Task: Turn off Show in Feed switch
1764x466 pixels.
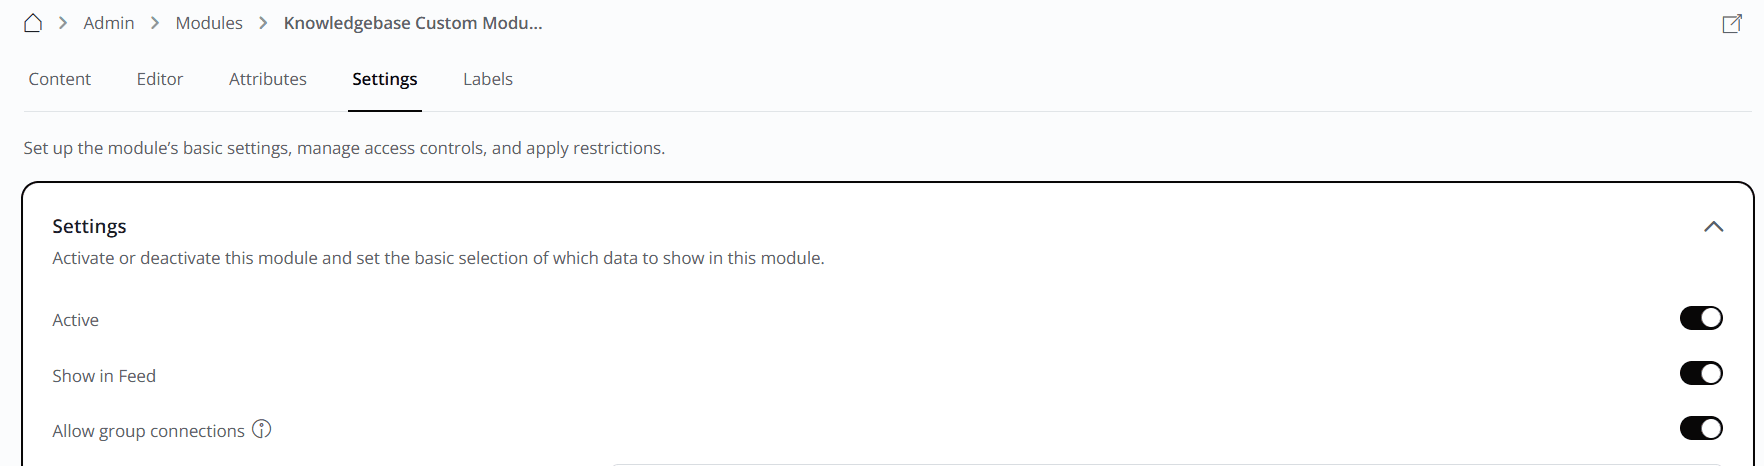Action: click(x=1700, y=374)
